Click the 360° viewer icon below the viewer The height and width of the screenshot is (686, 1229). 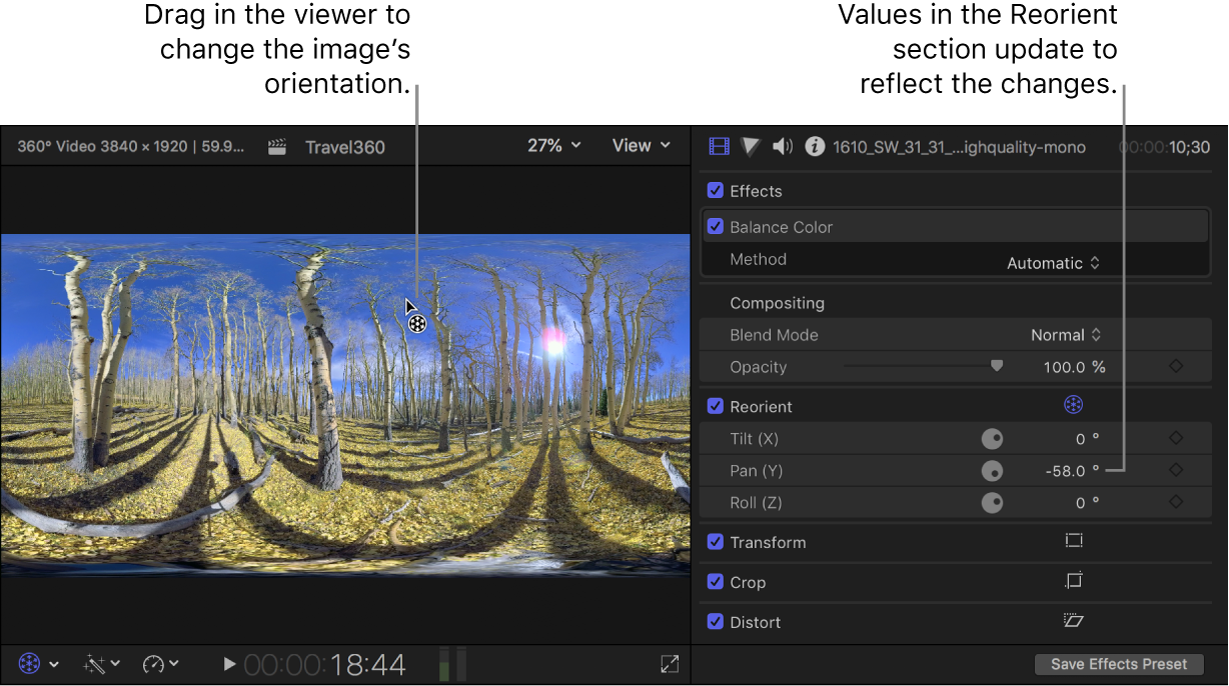(x=28, y=662)
